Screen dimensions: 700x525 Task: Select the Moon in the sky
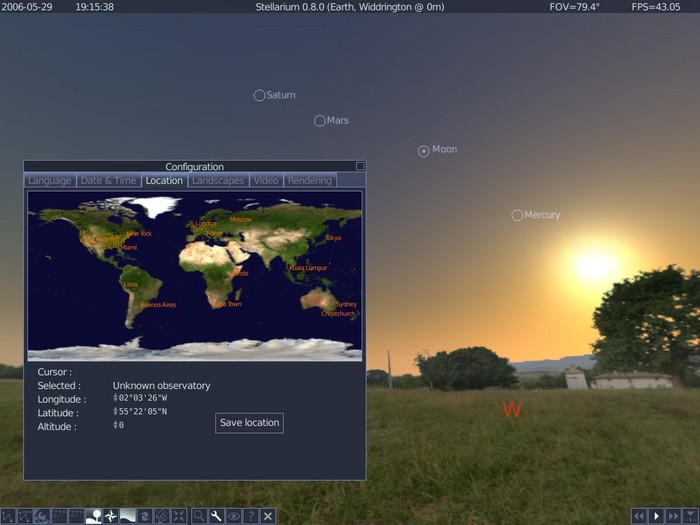(x=424, y=151)
